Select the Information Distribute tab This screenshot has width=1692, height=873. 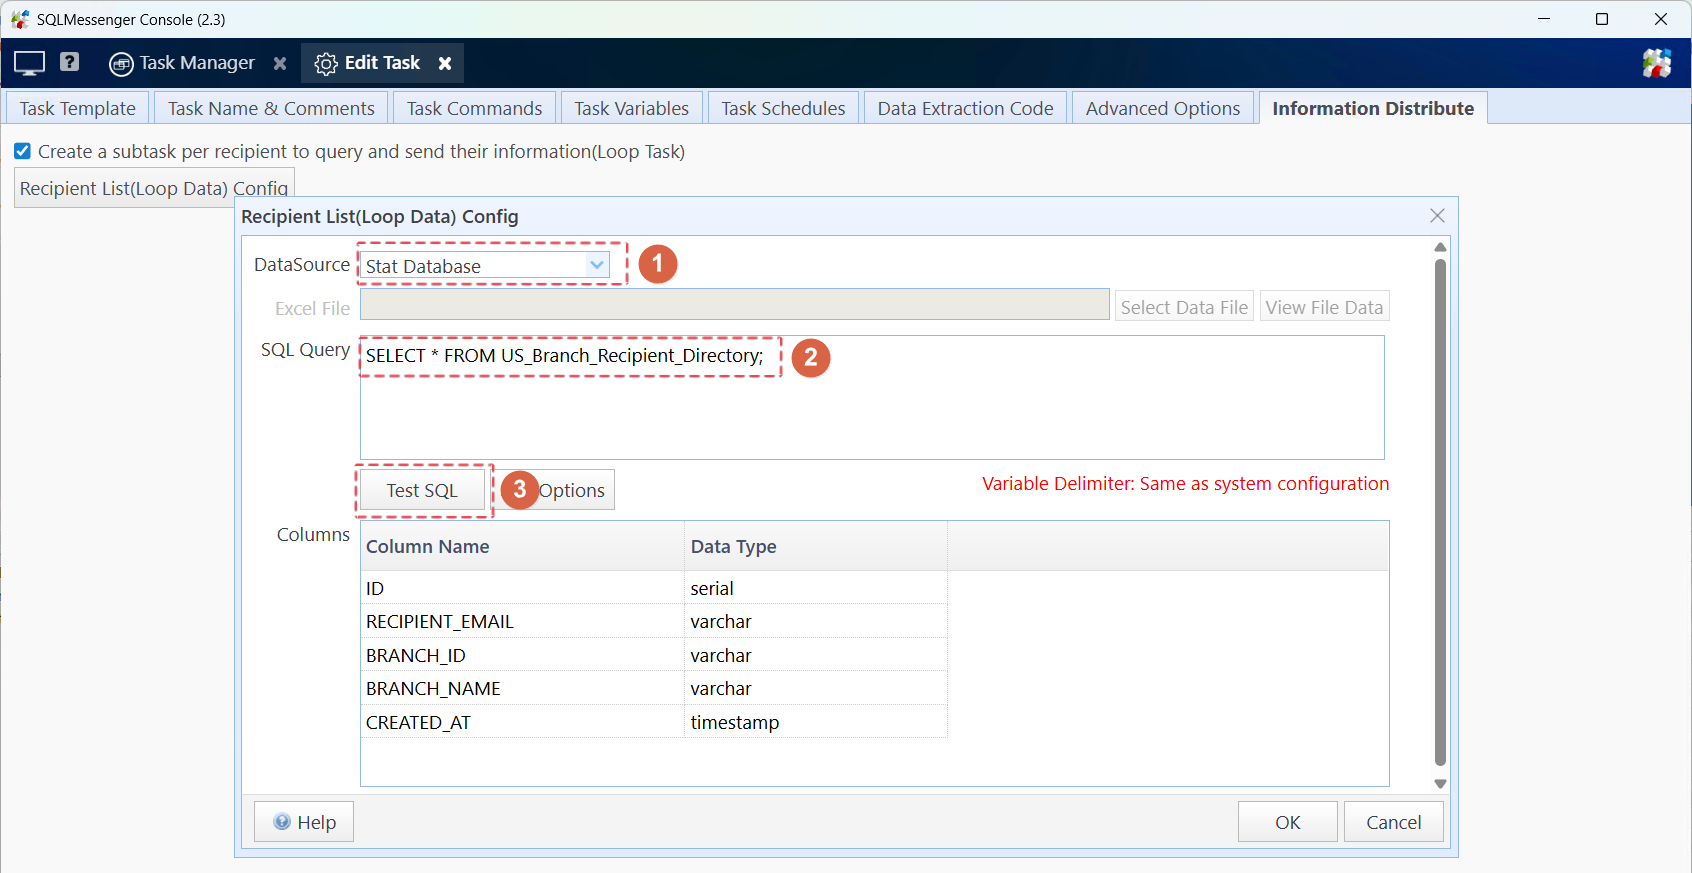(1373, 108)
